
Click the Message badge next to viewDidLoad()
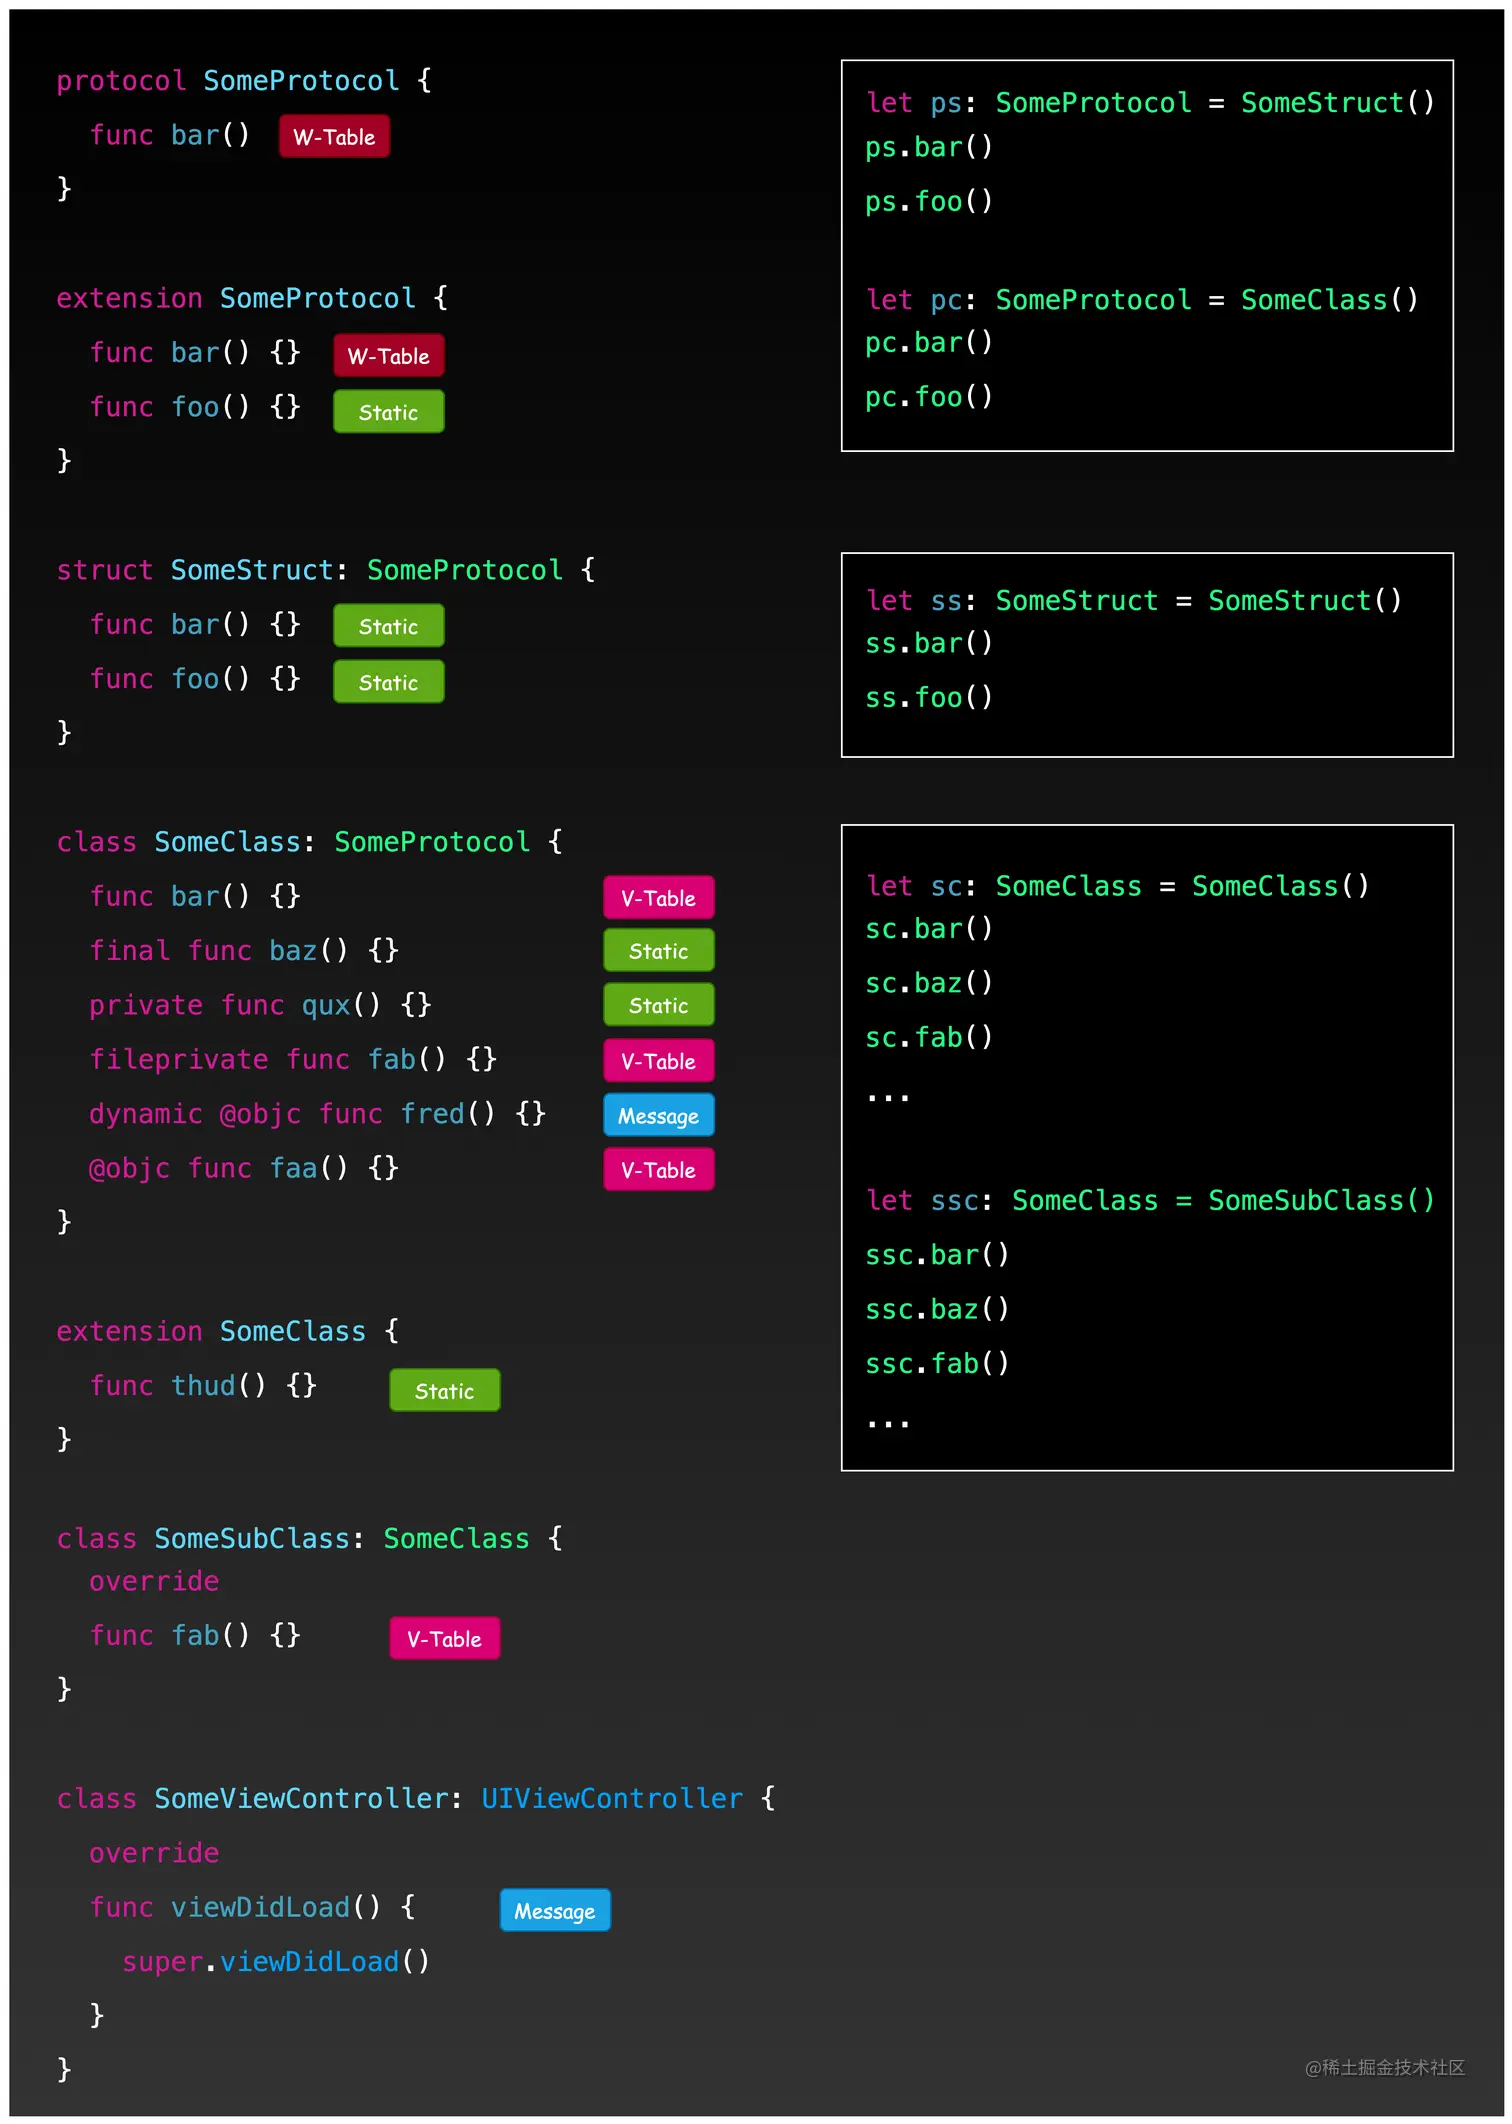click(x=554, y=1911)
